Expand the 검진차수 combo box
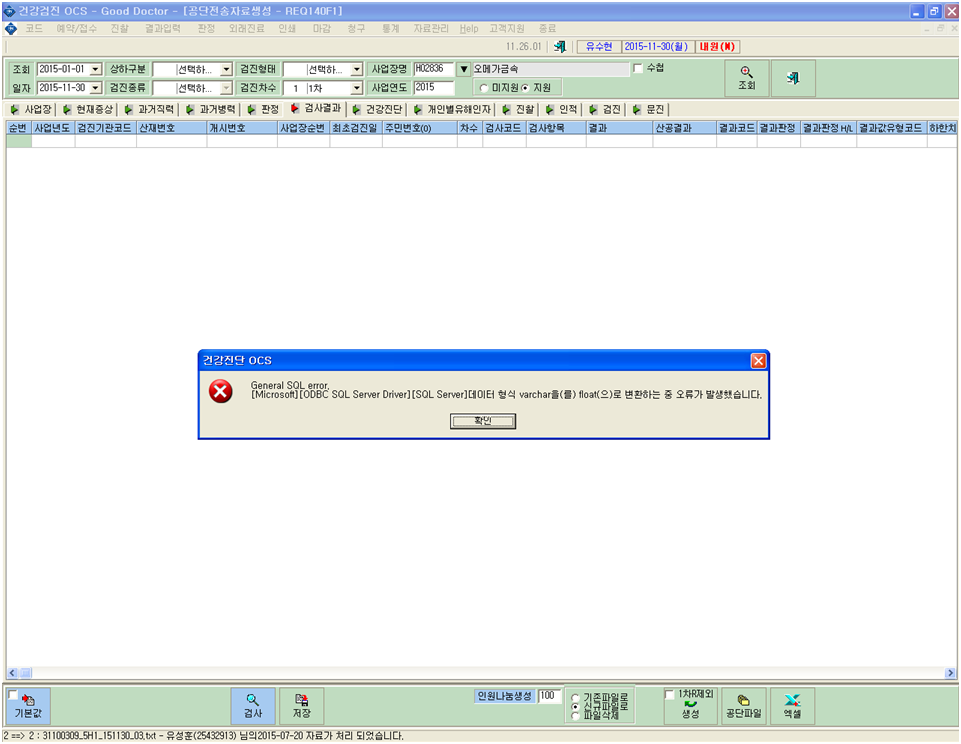This screenshot has width=961, height=744. 357,88
